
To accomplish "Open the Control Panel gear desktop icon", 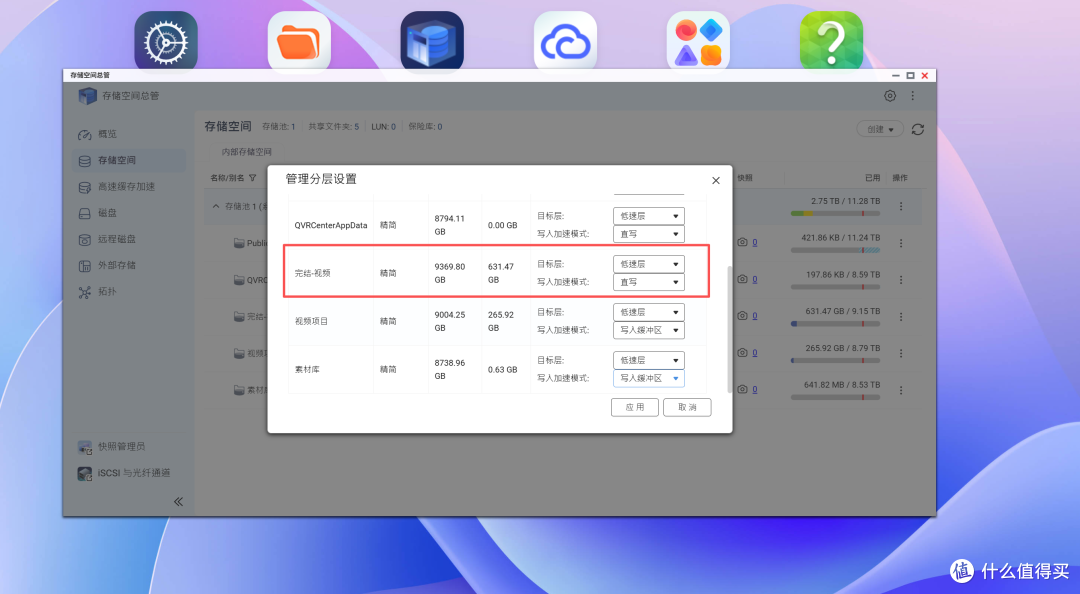I will coord(166,41).
